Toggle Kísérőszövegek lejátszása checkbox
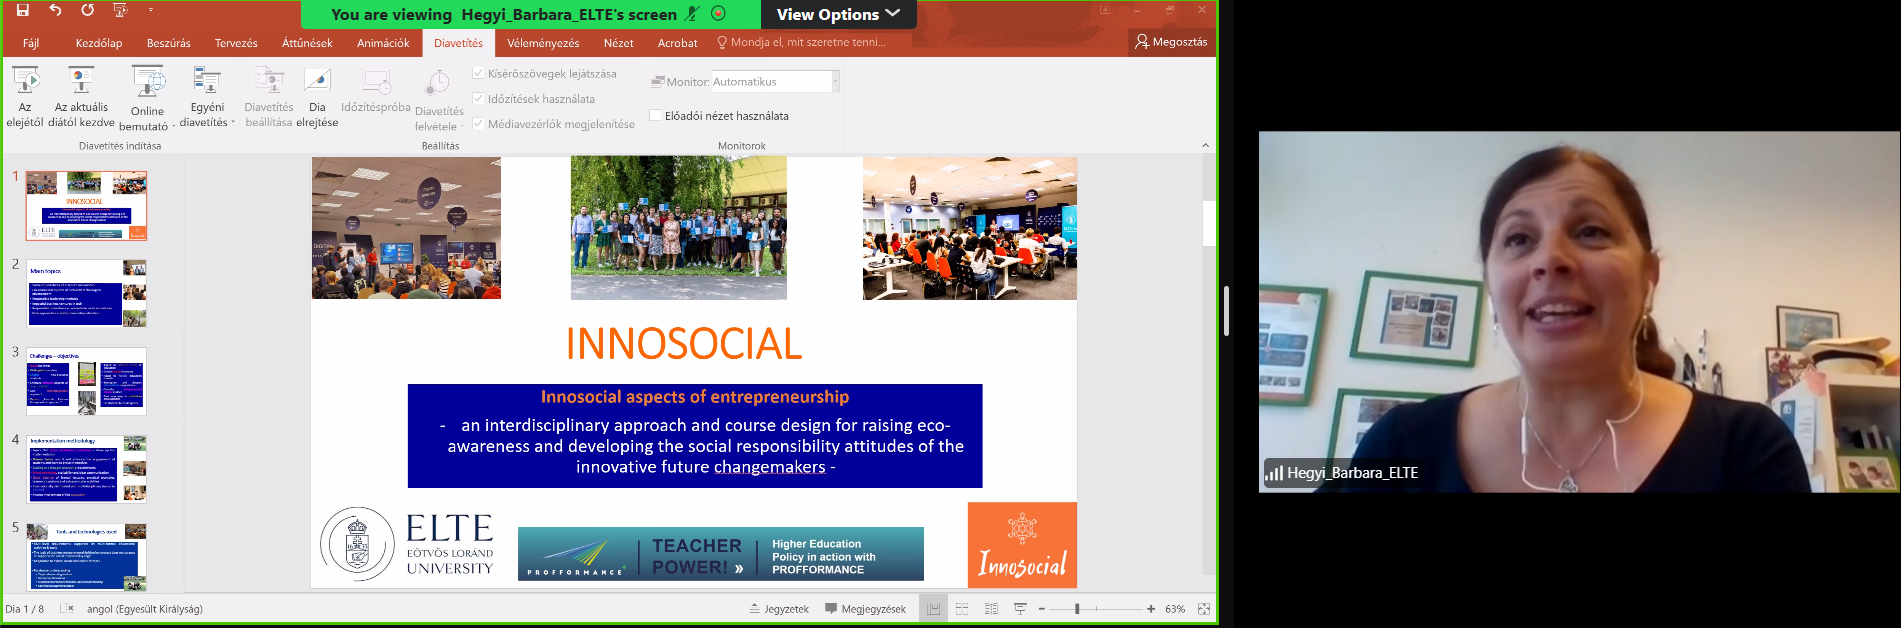 pyautogui.click(x=478, y=74)
